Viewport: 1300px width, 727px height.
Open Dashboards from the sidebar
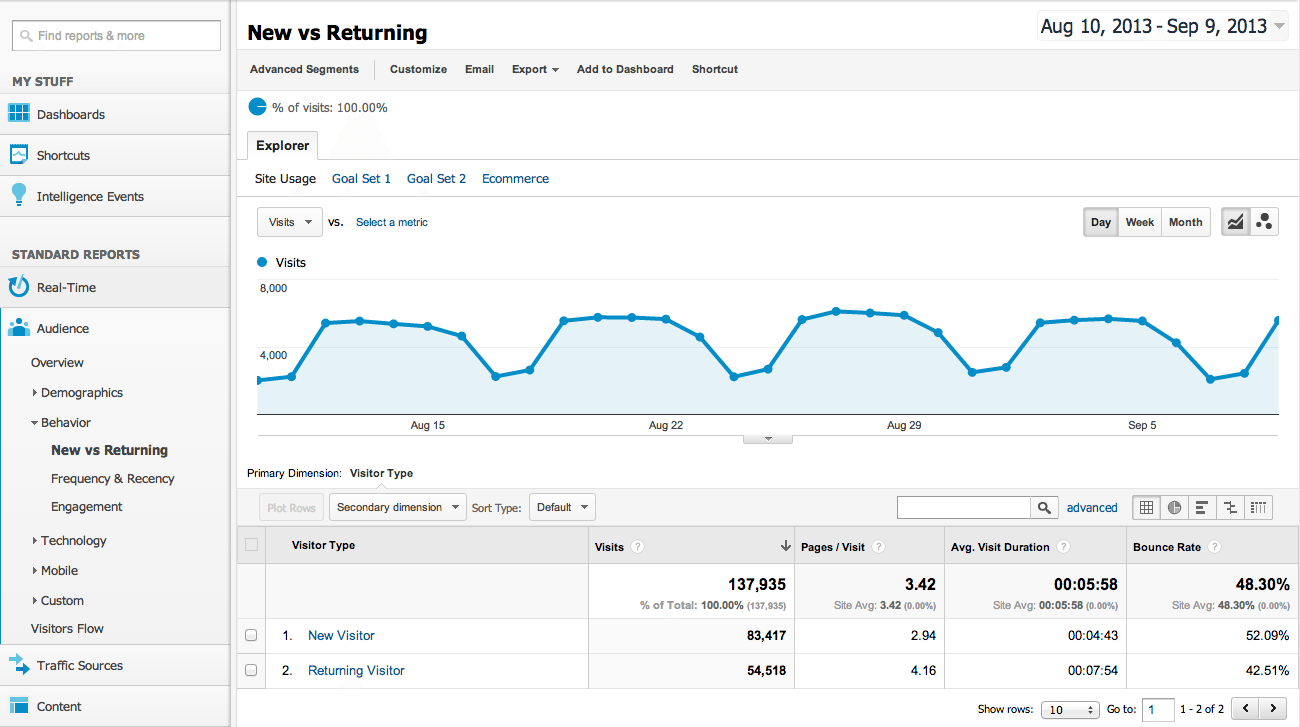click(x=70, y=114)
